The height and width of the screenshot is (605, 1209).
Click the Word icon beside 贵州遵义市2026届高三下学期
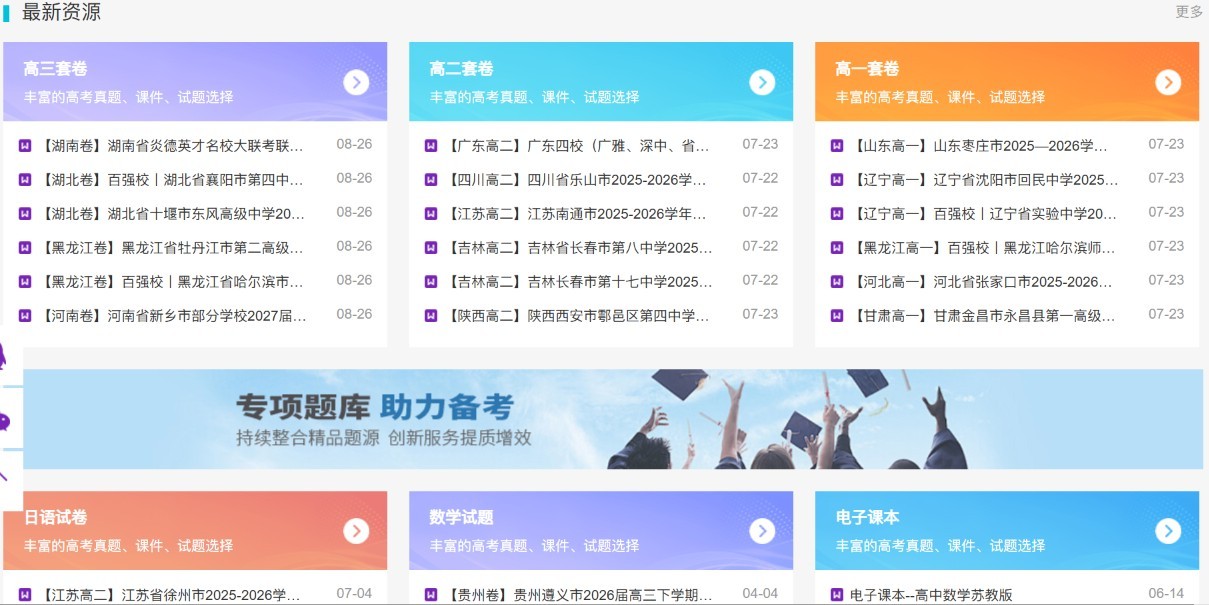coord(431,595)
